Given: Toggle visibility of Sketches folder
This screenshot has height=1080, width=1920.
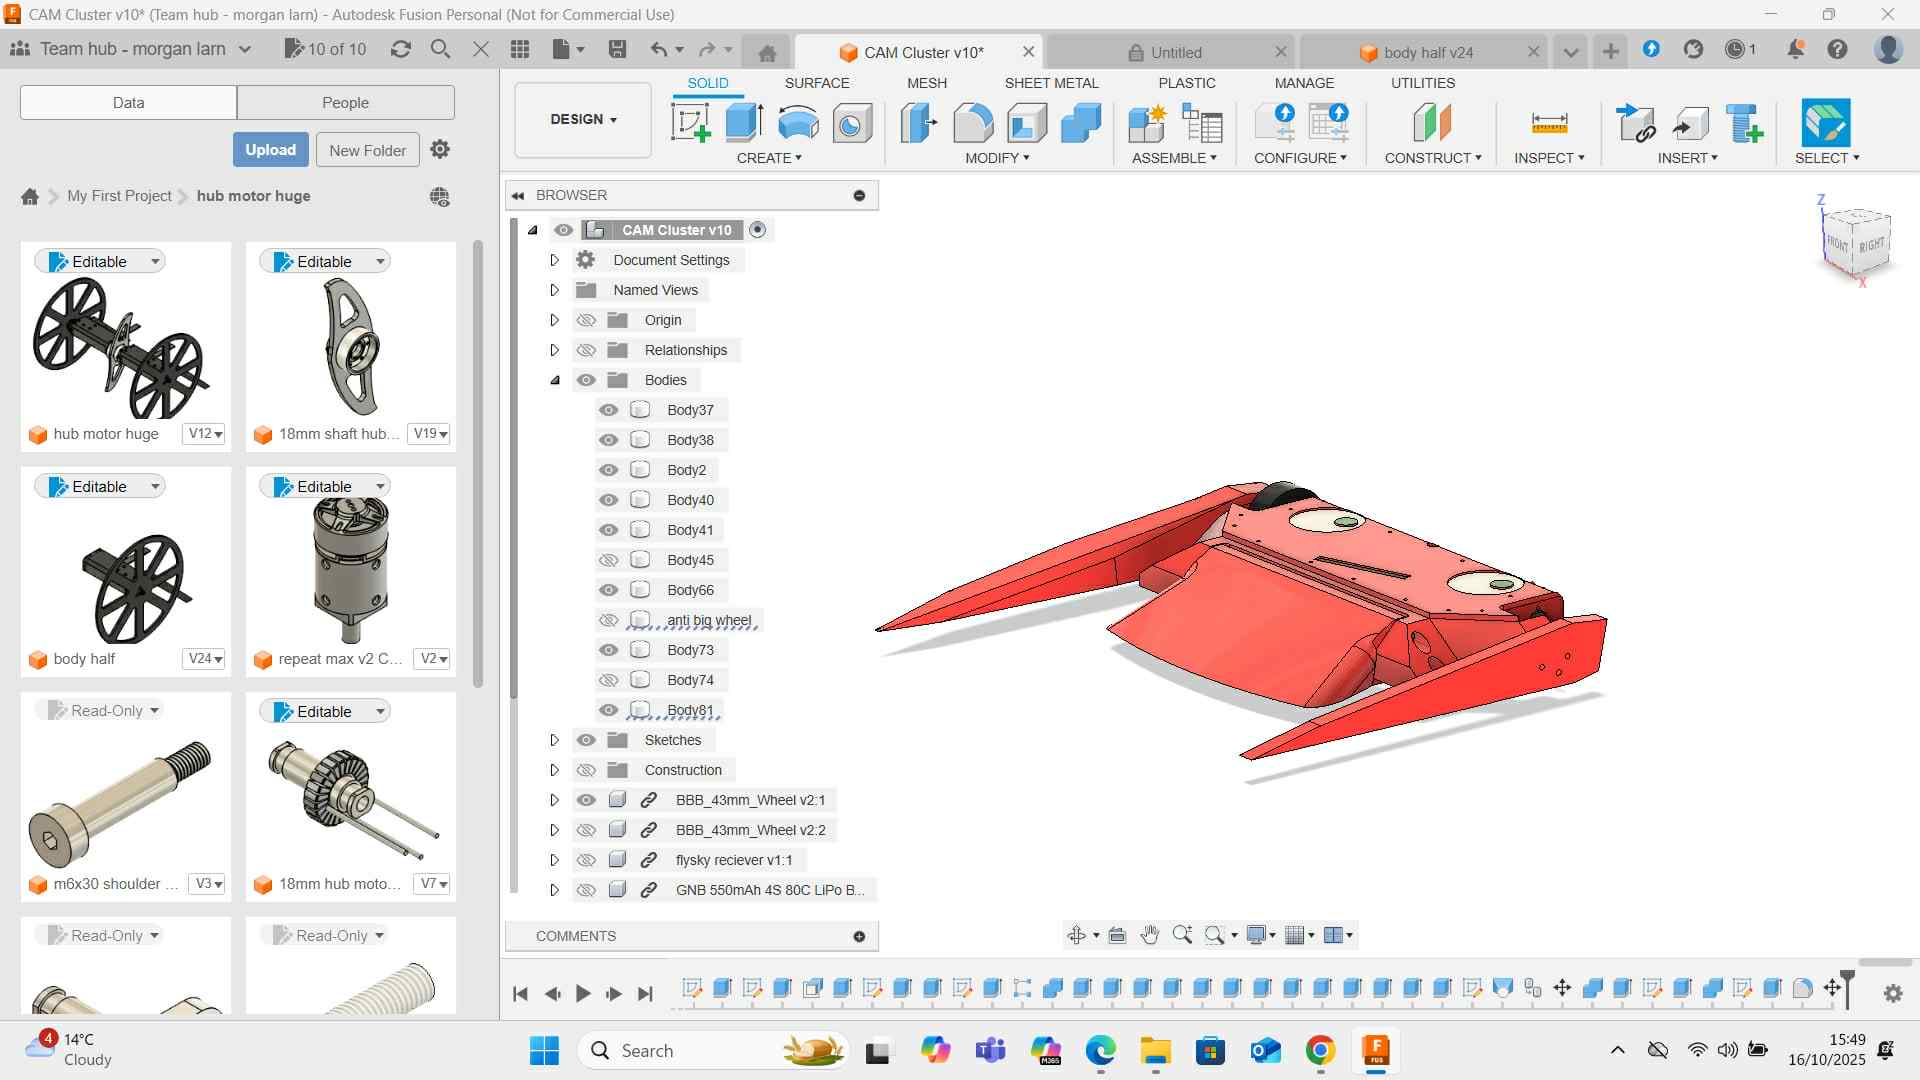Looking at the screenshot, I should (x=586, y=740).
